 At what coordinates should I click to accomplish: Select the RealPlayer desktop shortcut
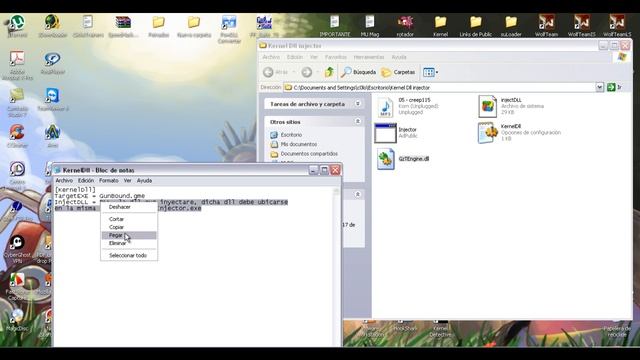click(x=53, y=63)
